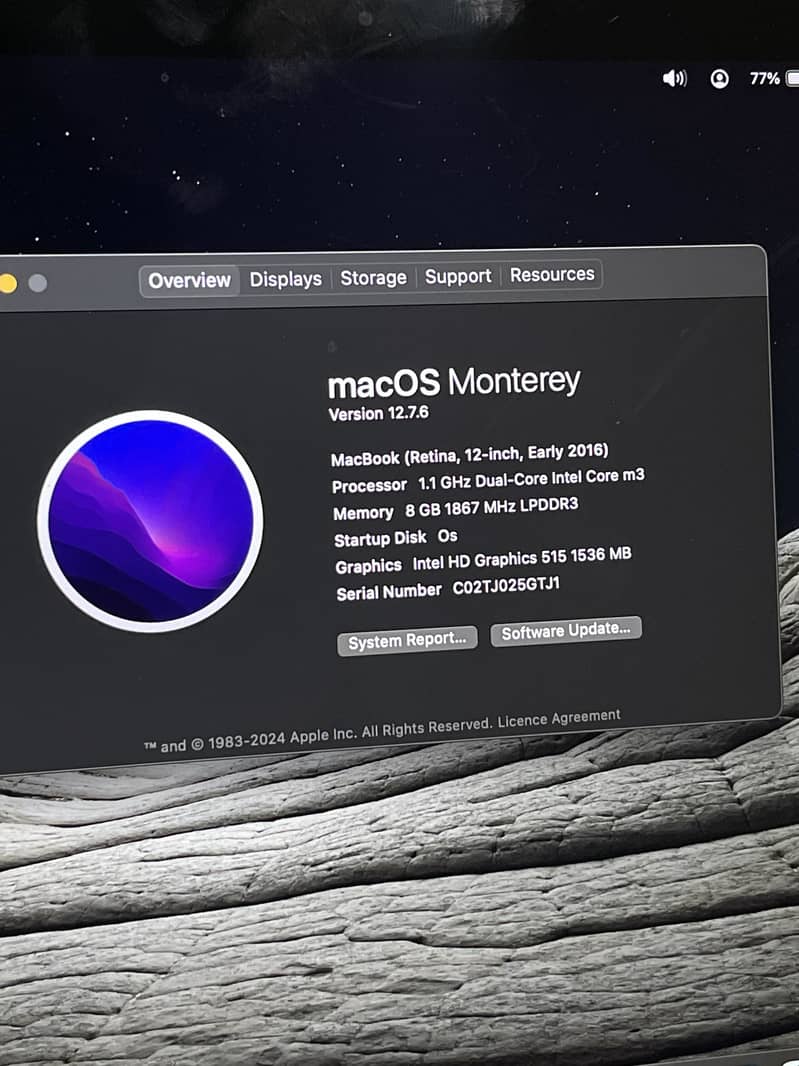Click the Startup Disk value Os

pyautogui.click(x=447, y=536)
